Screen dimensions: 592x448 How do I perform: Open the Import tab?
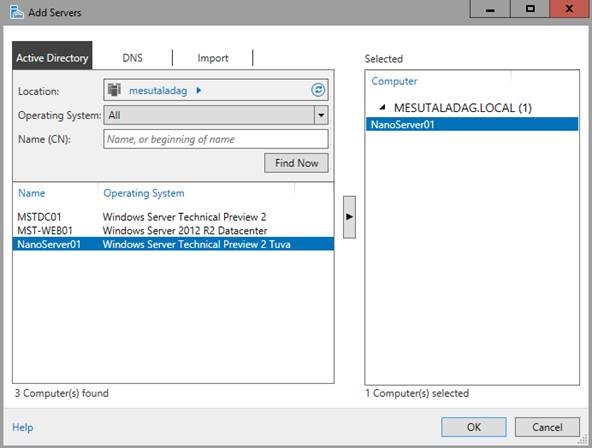point(213,58)
